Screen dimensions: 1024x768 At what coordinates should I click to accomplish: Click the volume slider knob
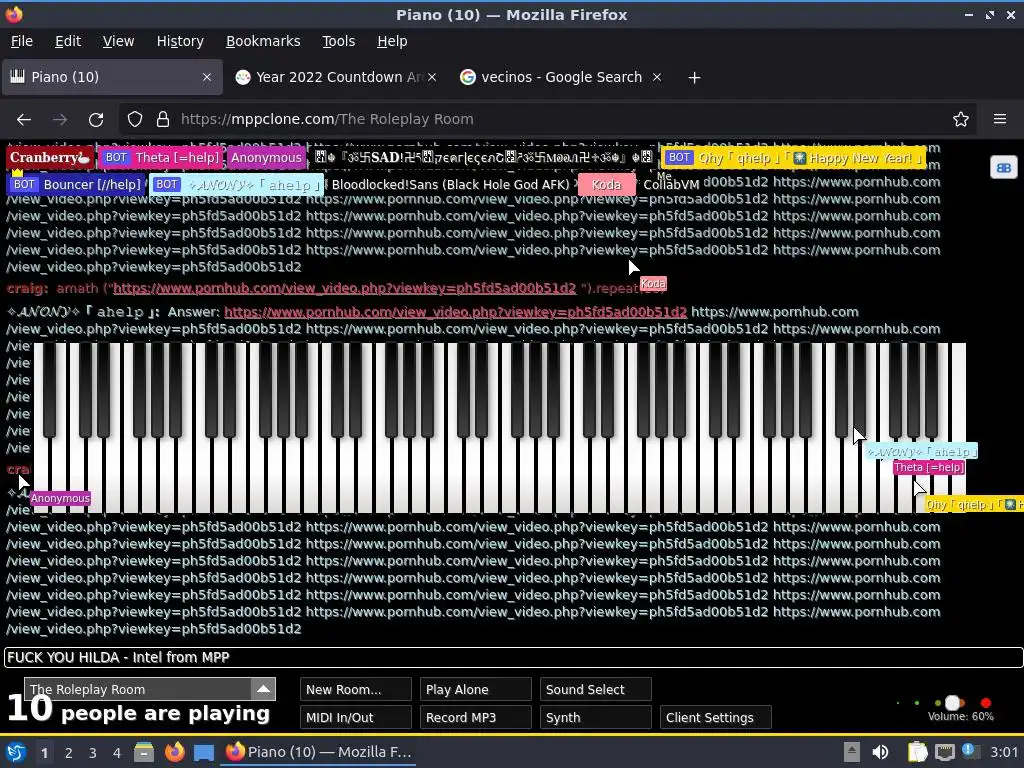point(953,703)
